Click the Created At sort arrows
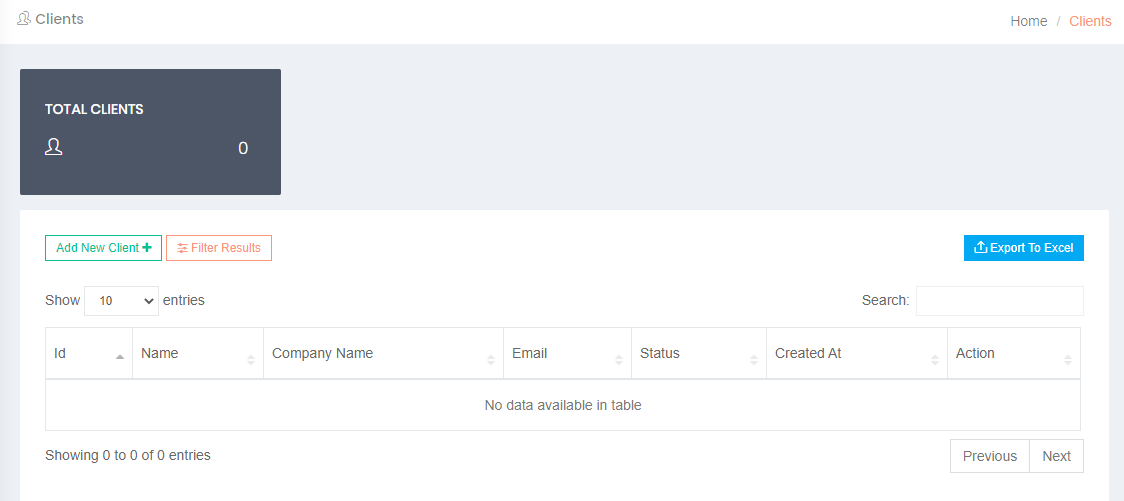Viewport: 1124px width, 501px height. coord(935,360)
